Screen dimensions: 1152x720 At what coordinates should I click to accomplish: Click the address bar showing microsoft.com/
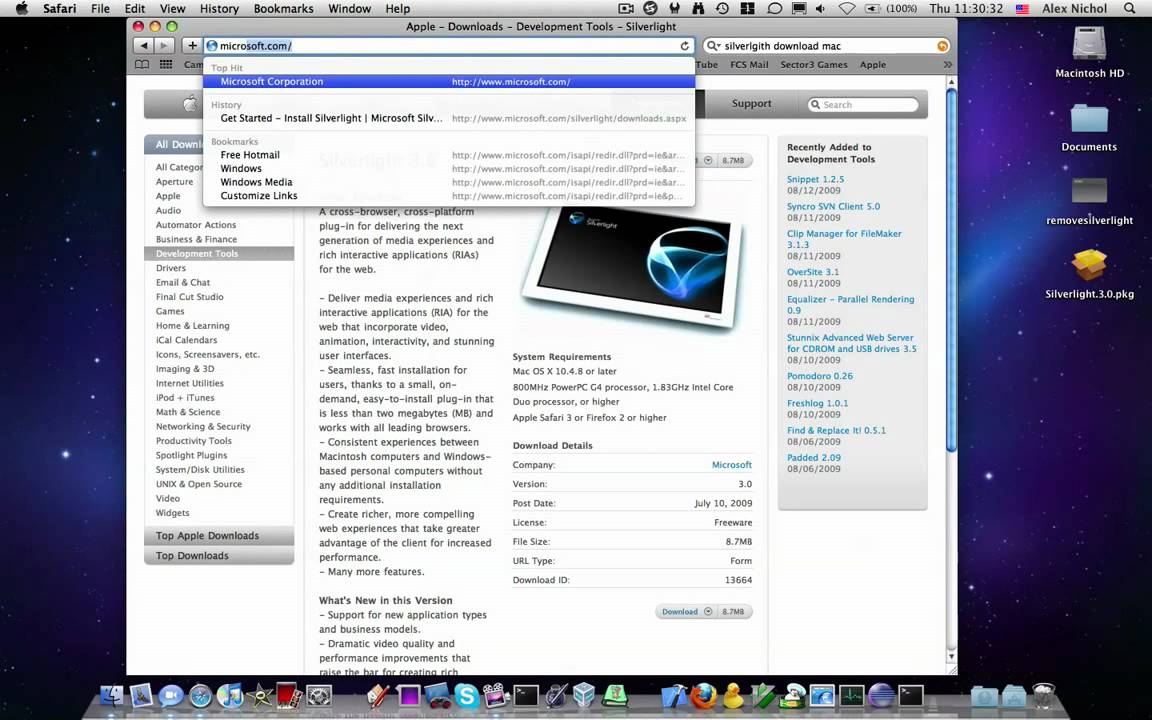(x=448, y=46)
